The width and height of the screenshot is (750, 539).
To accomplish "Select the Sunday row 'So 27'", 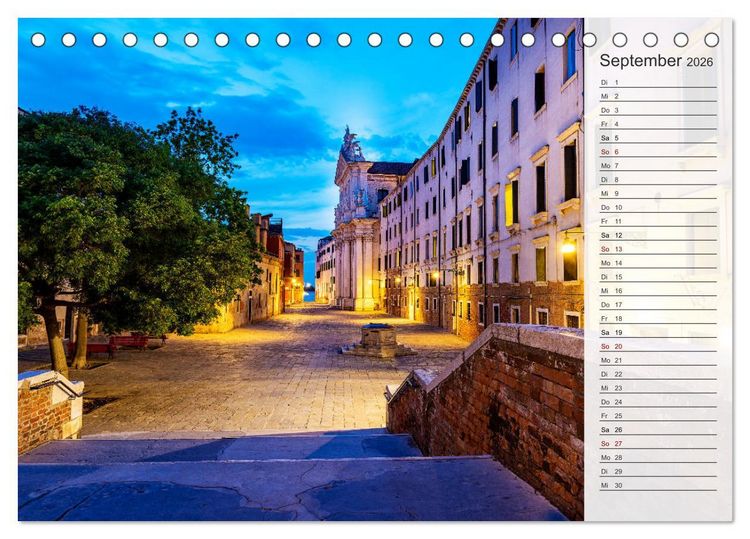I will pos(658,443).
